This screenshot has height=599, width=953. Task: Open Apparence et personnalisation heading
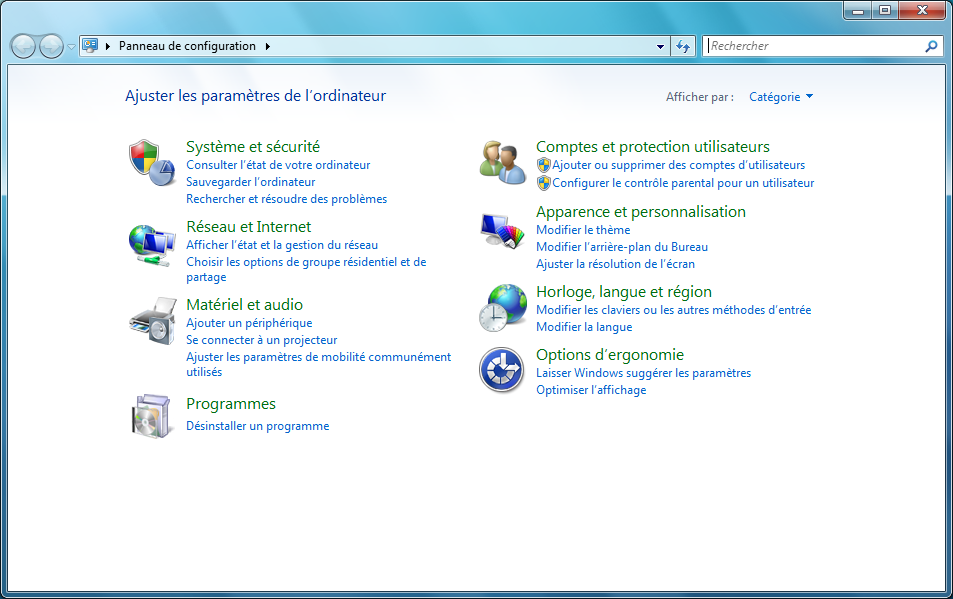point(641,211)
